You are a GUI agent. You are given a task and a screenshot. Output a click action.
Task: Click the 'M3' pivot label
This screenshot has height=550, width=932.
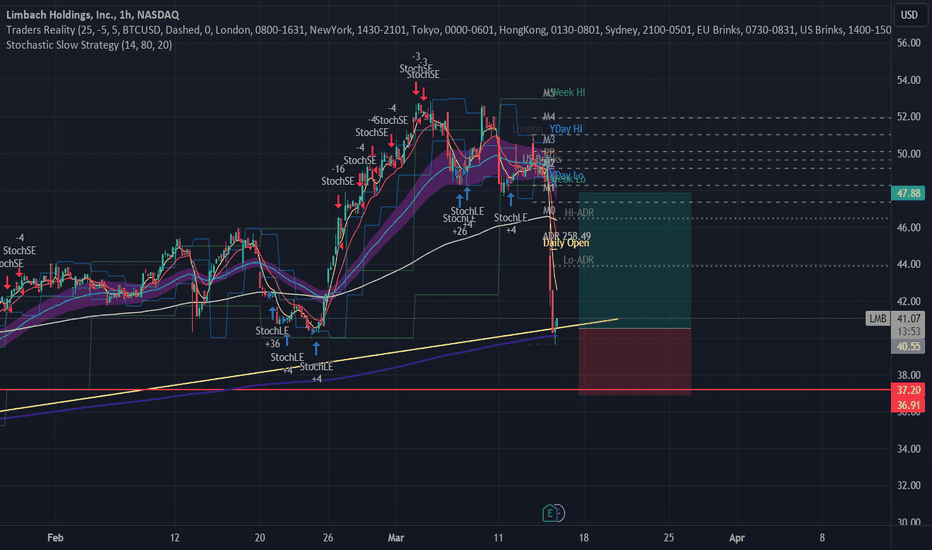point(549,139)
